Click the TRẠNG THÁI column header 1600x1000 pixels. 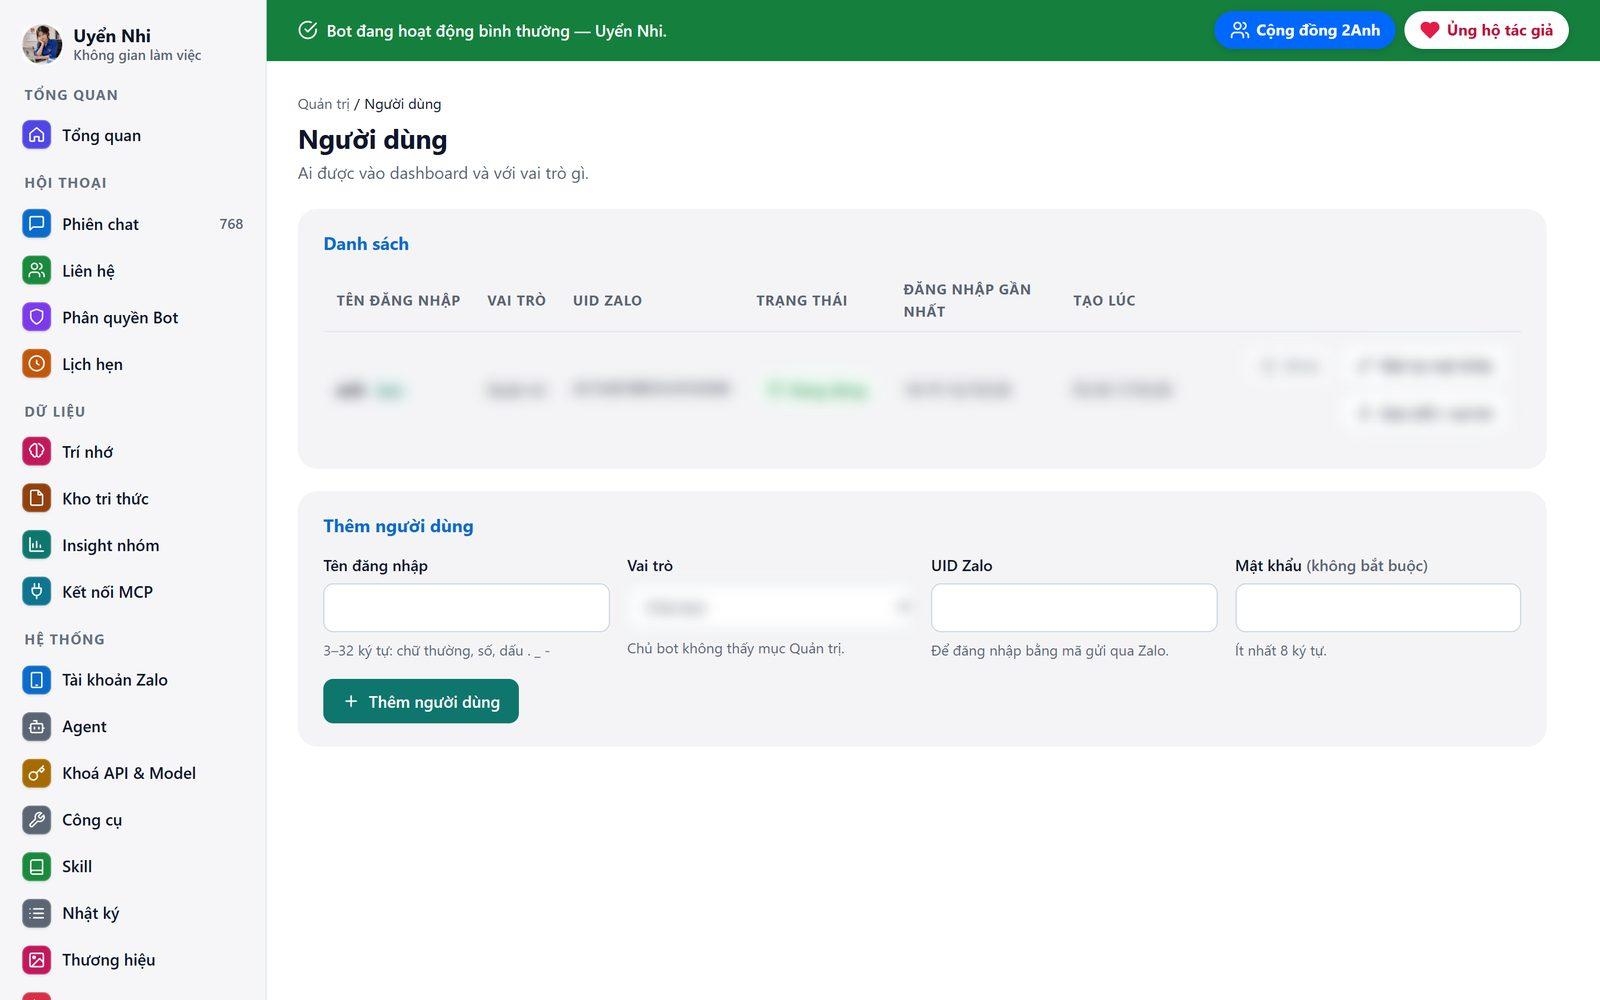coord(802,300)
